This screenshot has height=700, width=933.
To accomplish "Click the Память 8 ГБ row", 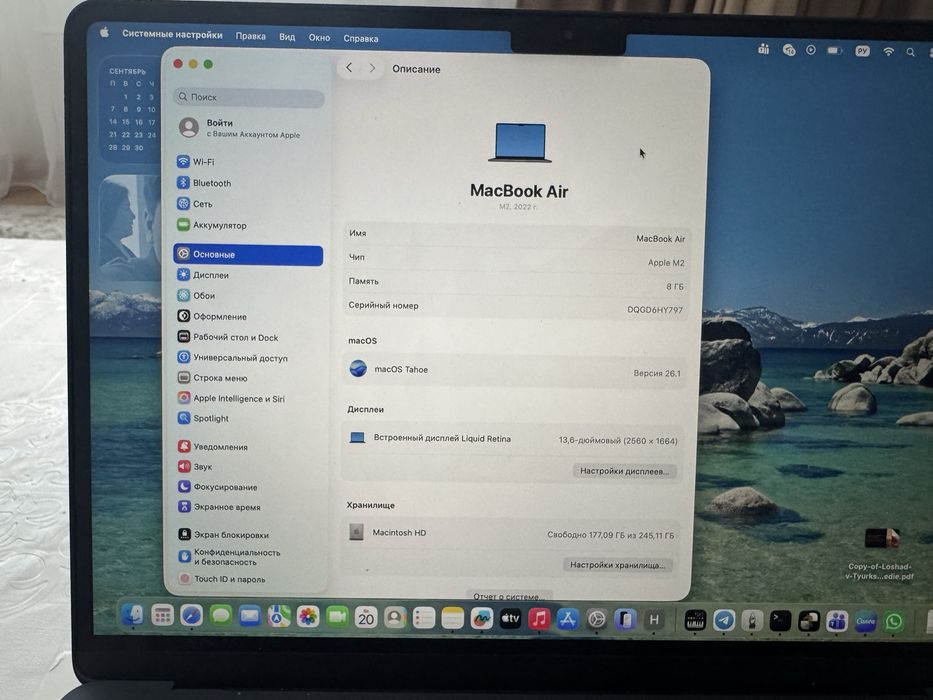I will click(x=516, y=283).
